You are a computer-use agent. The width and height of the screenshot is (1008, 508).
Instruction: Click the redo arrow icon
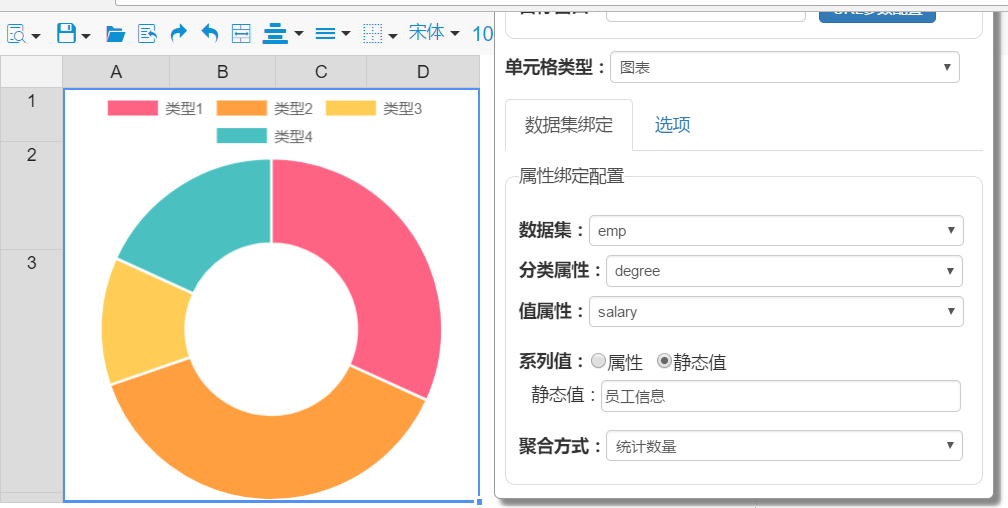coord(179,33)
